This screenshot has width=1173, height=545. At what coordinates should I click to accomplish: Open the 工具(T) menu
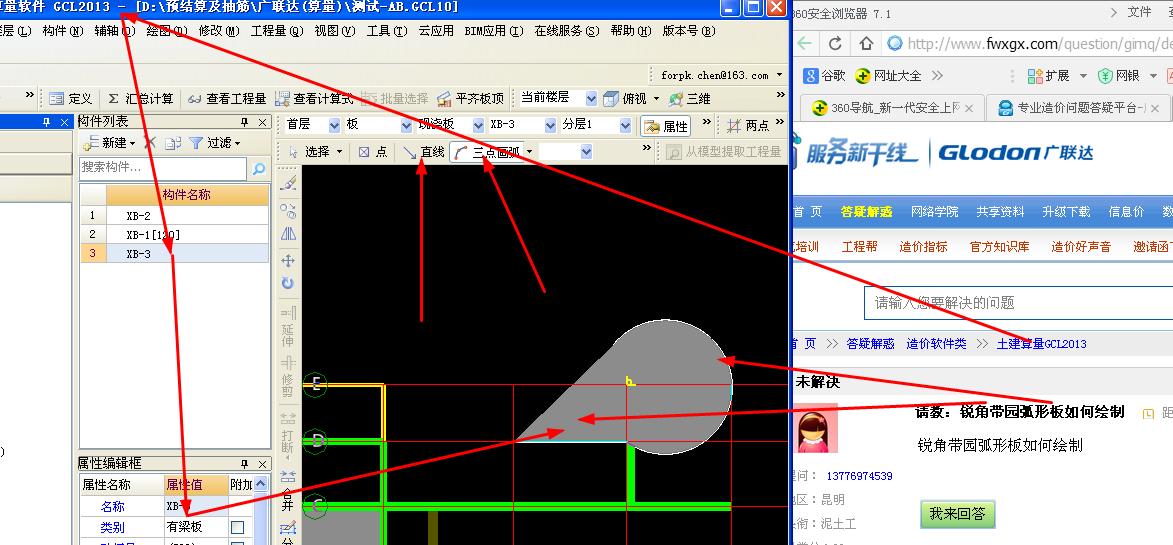point(387,31)
